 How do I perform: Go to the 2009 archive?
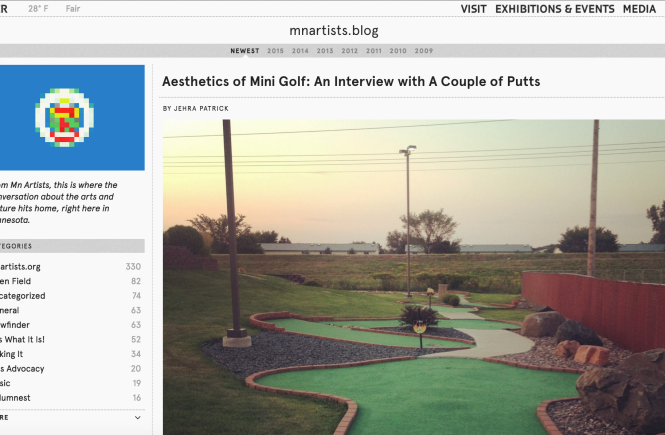point(424,51)
